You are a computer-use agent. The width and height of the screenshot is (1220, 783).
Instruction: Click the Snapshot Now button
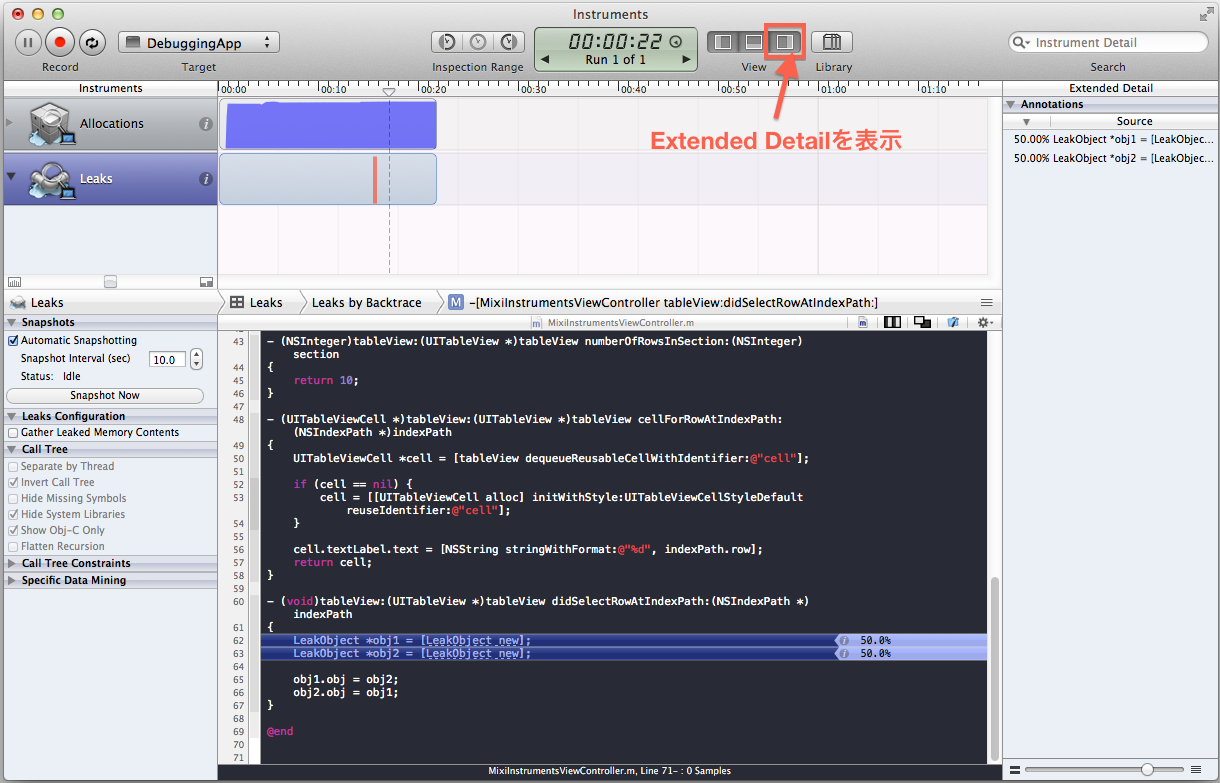coord(105,395)
